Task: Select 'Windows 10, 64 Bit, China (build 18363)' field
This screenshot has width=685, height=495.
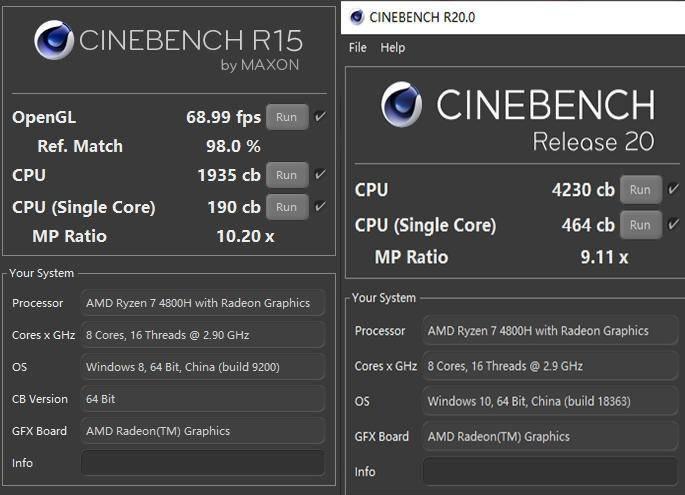Action: (550, 401)
